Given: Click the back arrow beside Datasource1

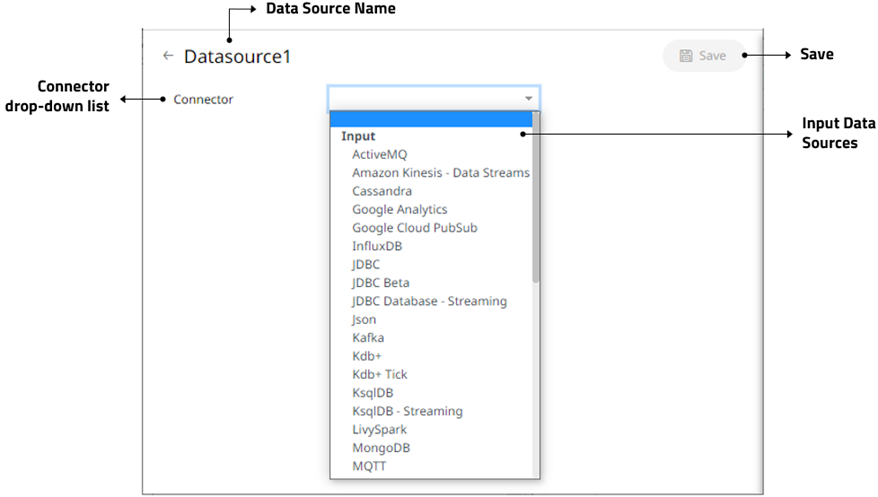Looking at the screenshot, I should (168, 56).
